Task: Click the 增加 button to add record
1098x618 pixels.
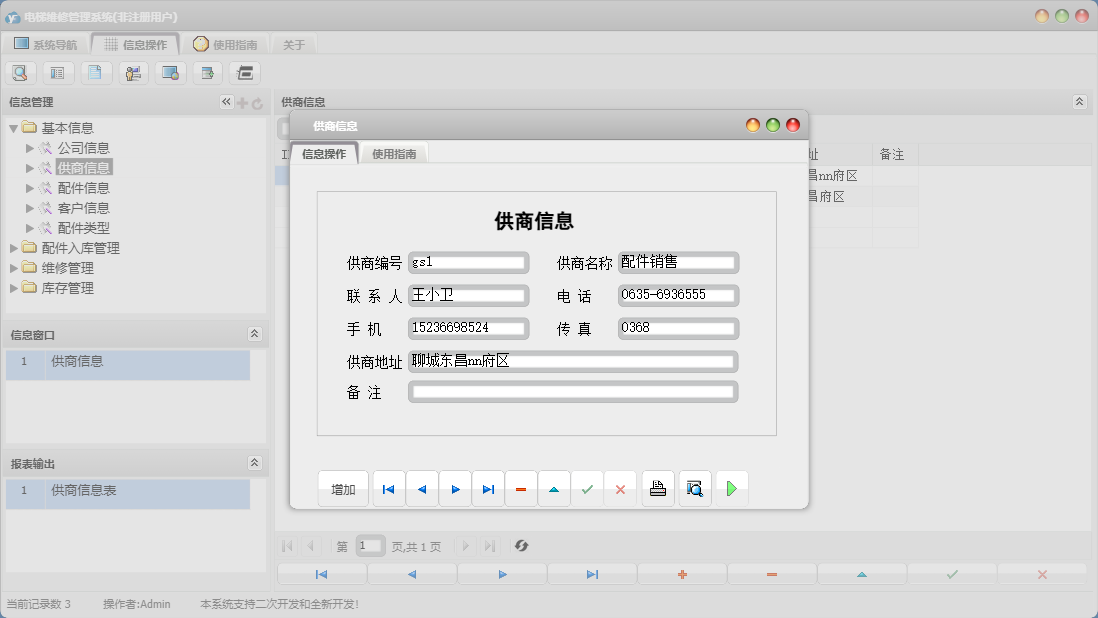Action: (342, 488)
